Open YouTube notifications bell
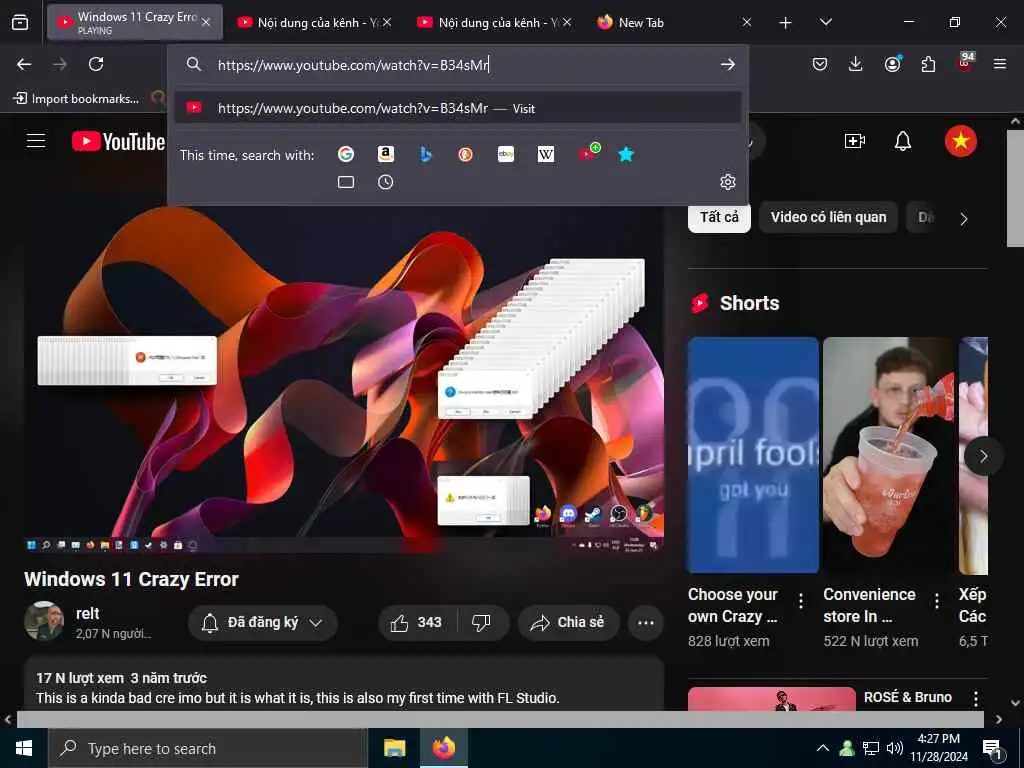The width and height of the screenshot is (1024, 768). pos(903,141)
